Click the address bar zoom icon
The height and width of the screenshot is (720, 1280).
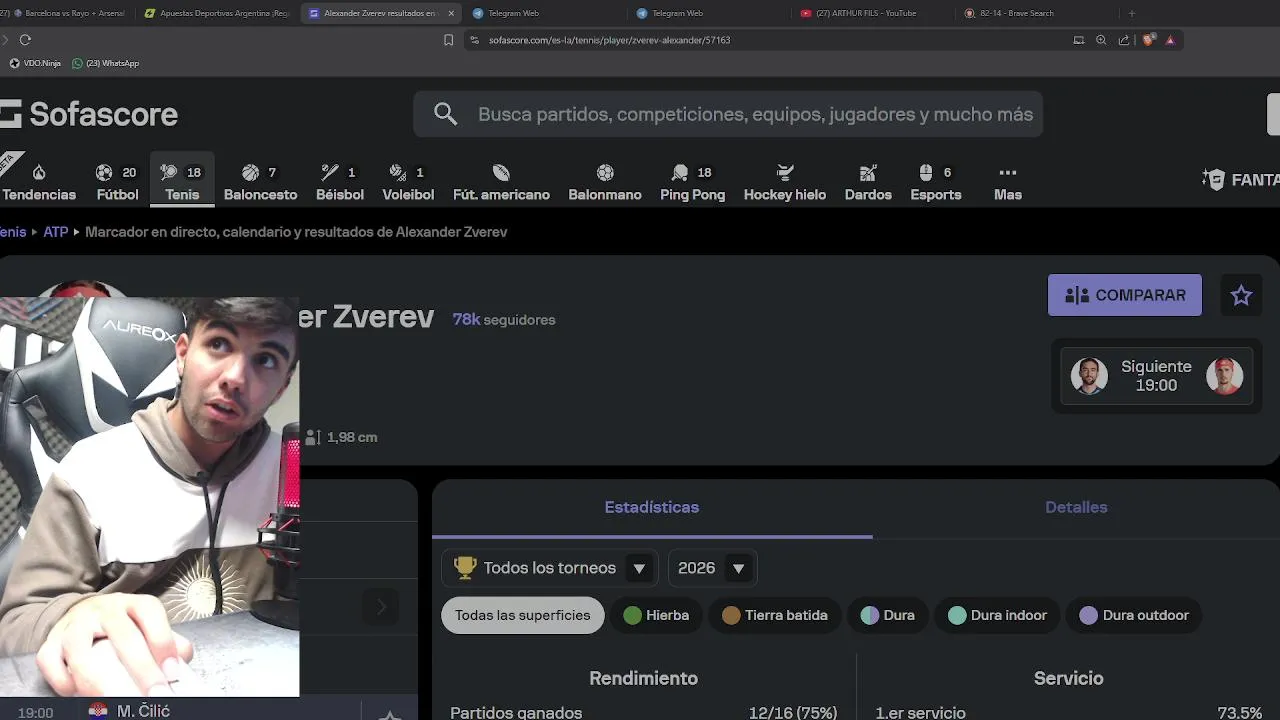point(1101,40)
